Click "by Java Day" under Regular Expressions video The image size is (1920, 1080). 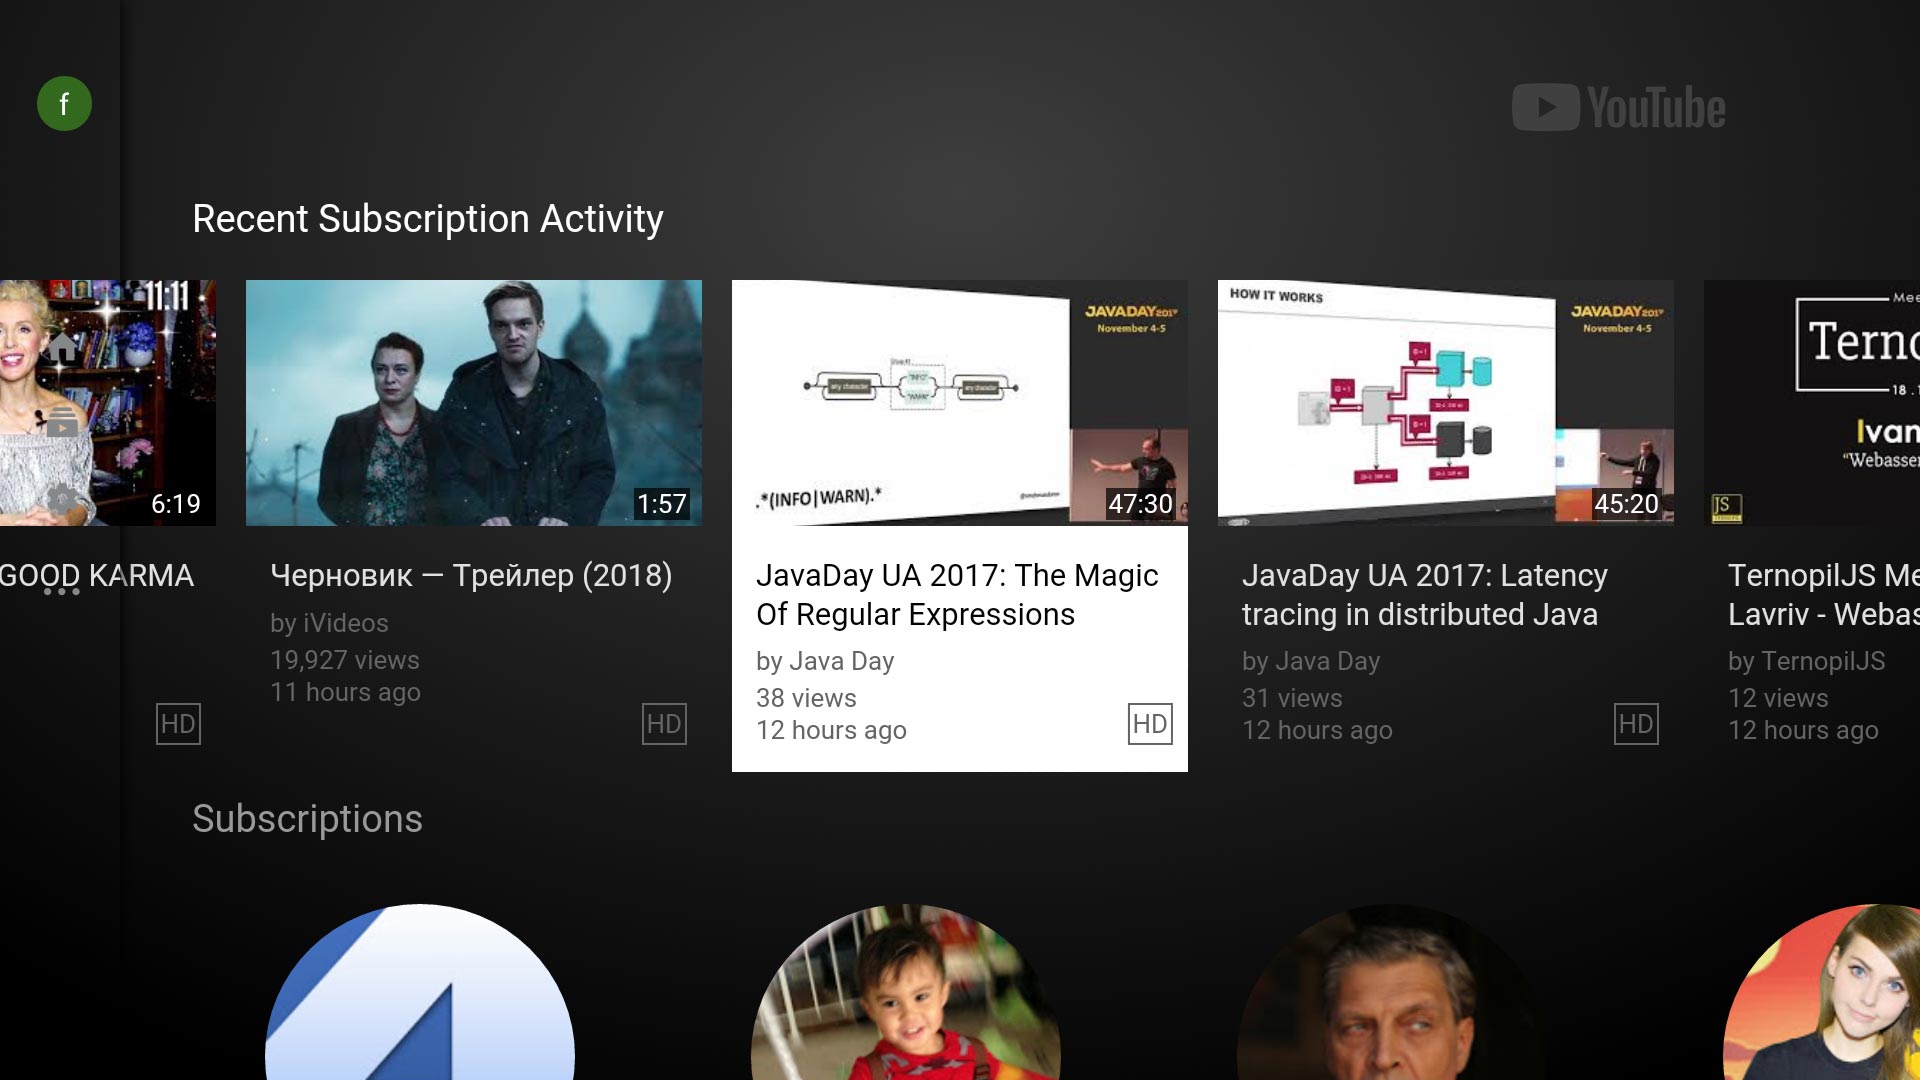click(825, 661)
